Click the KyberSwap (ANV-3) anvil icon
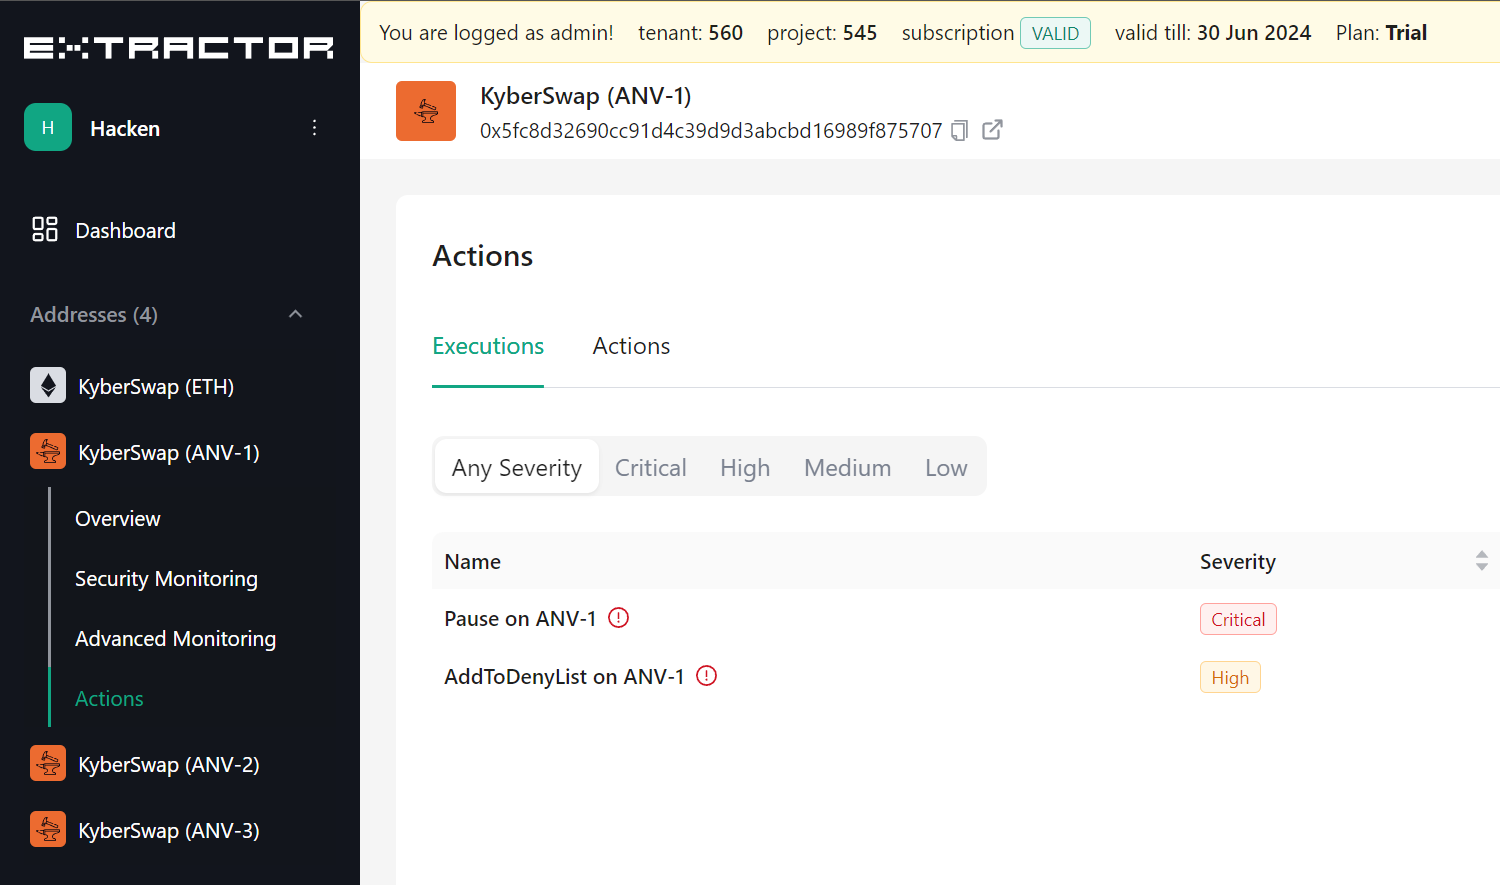Viewport: 1500px width, 885px height. coord(48,829)
